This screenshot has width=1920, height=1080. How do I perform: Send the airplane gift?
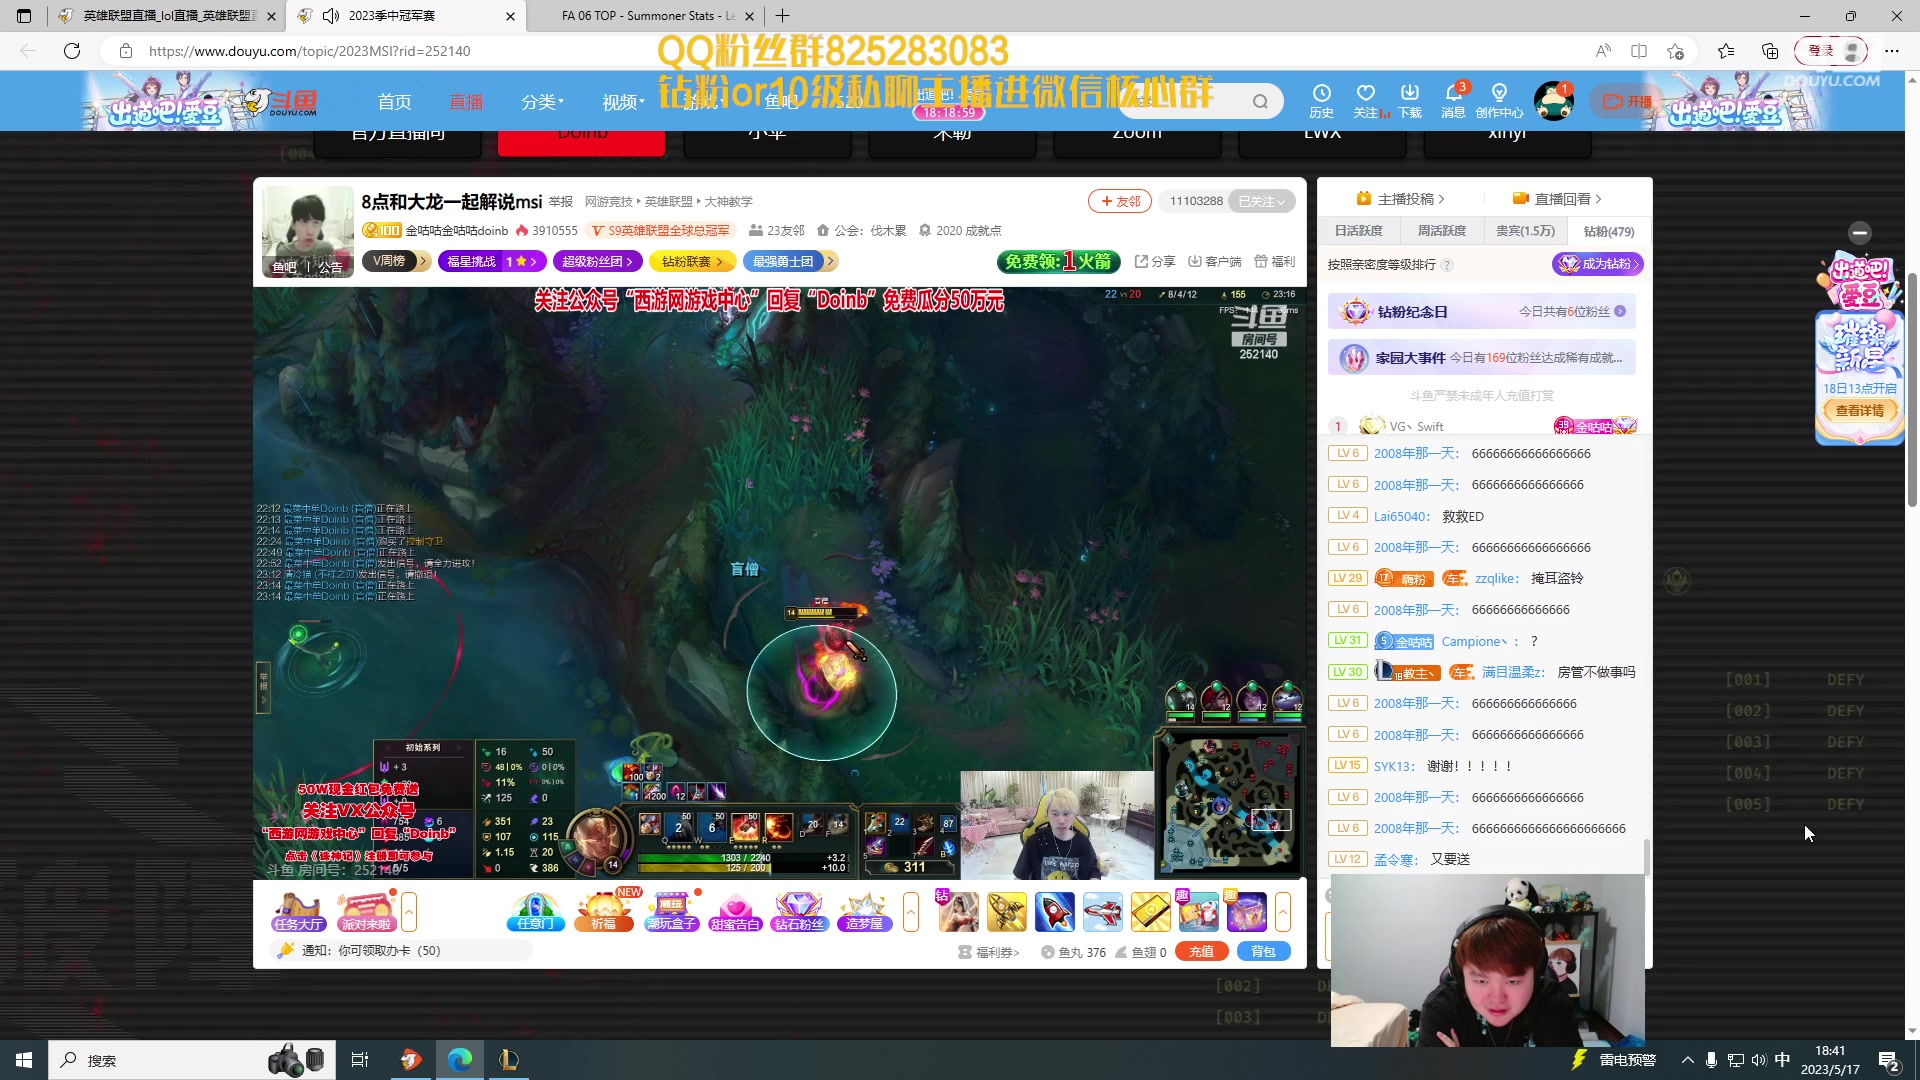click(x=1102, y=912)
